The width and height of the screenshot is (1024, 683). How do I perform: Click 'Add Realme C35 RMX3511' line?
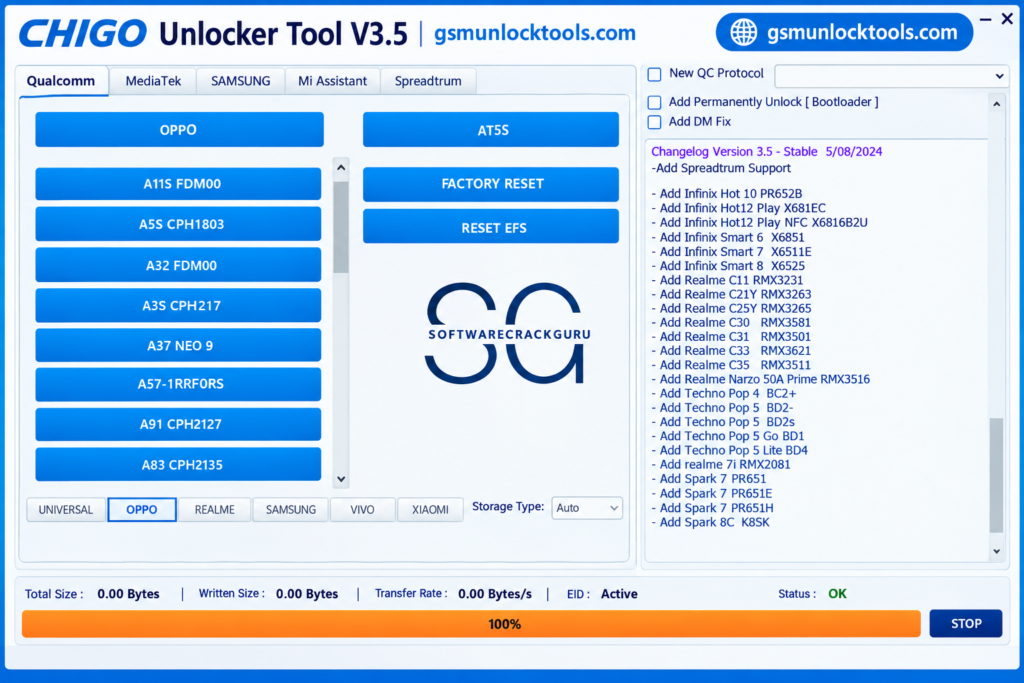[x=731, y=365]
